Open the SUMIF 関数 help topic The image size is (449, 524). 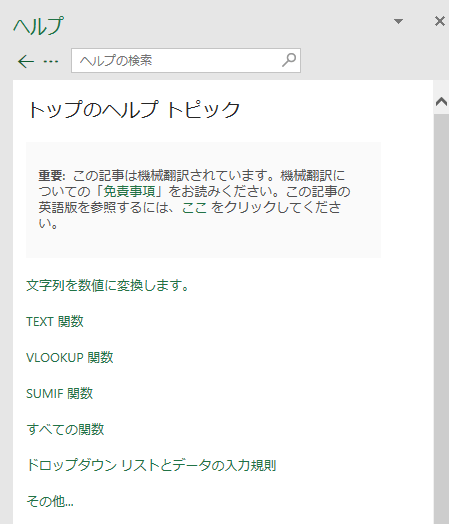[x=59, y=393]
